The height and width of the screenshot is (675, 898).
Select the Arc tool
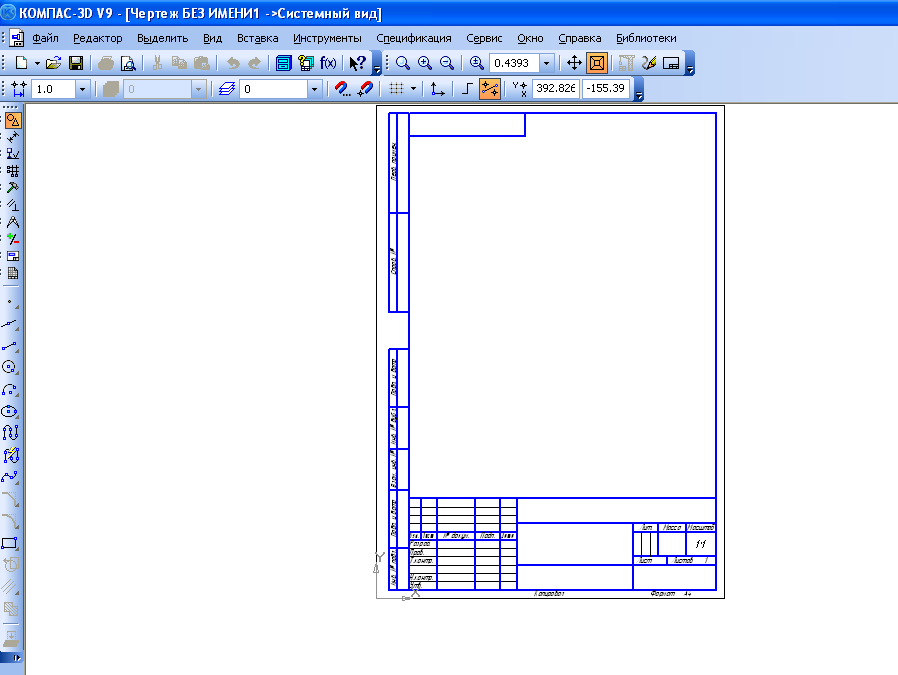click(x=10, y=390)
